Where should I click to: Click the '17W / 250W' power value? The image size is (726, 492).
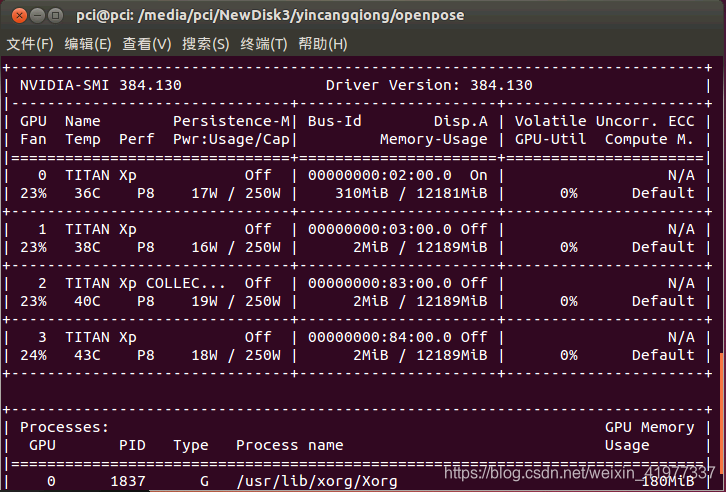(x=236, y=193)
